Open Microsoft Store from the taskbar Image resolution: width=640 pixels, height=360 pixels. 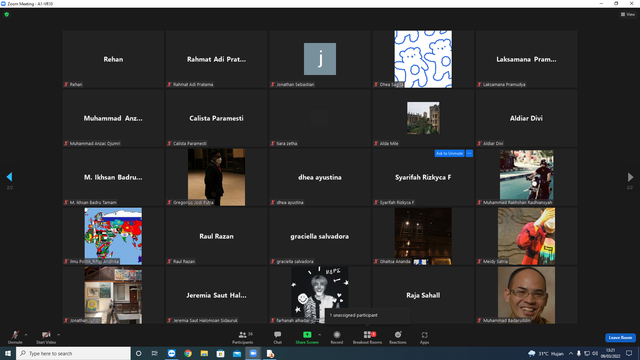point(220,353)
